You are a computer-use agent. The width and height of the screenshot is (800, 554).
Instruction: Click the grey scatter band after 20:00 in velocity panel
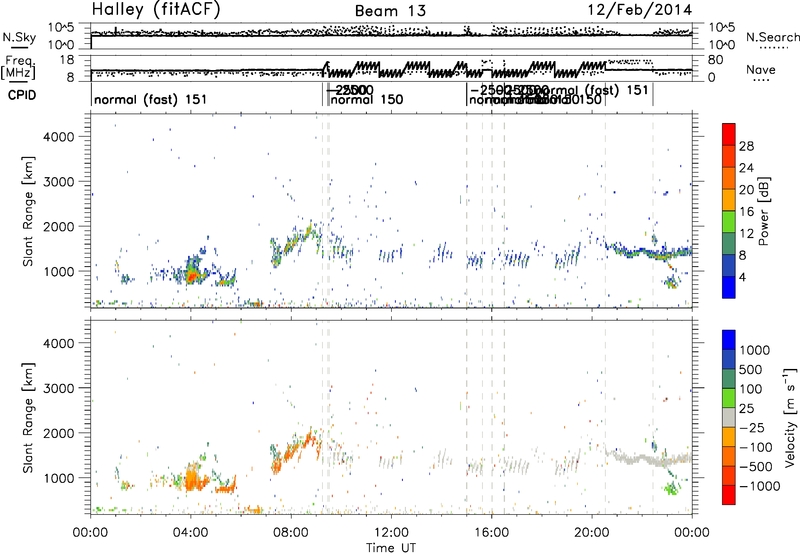coord(648,458)
